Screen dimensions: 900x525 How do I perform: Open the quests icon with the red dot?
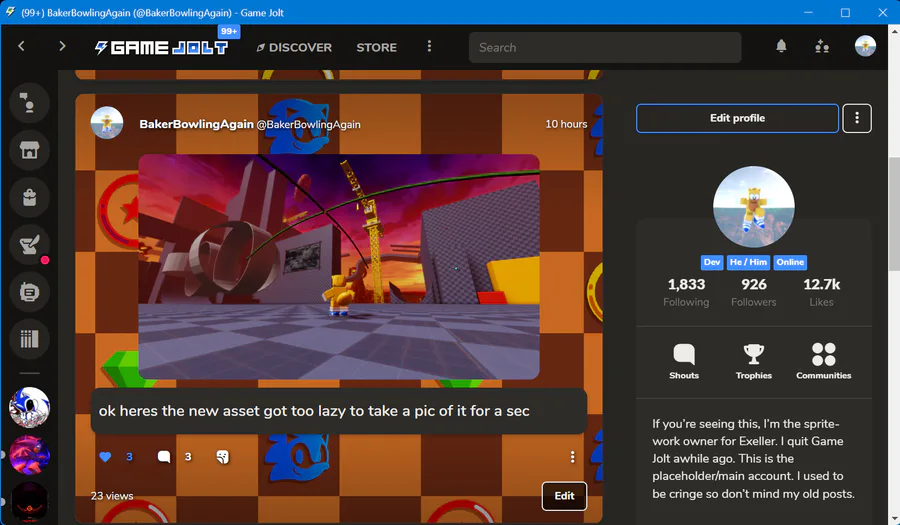click(x=29, y=245)
